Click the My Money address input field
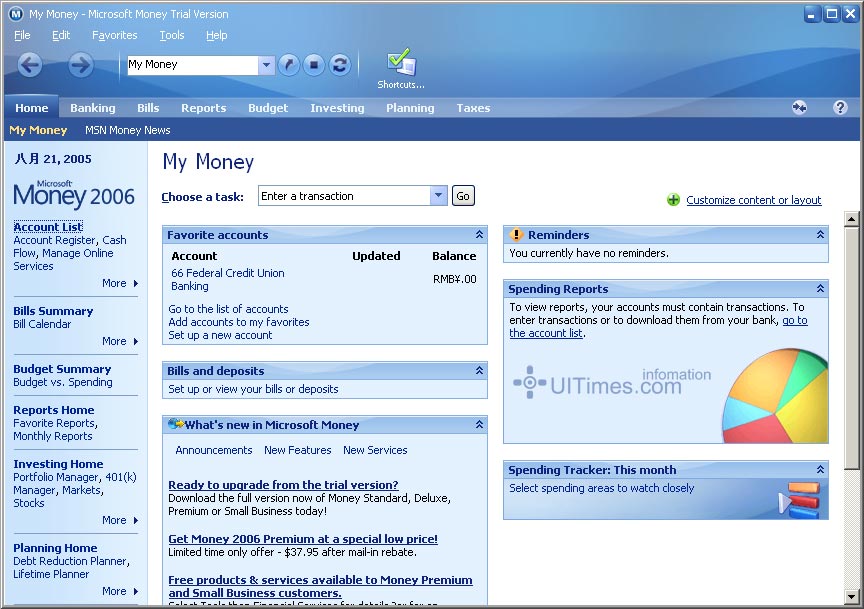This screenshot has height=609, width=864. click(x=193, y=65)
